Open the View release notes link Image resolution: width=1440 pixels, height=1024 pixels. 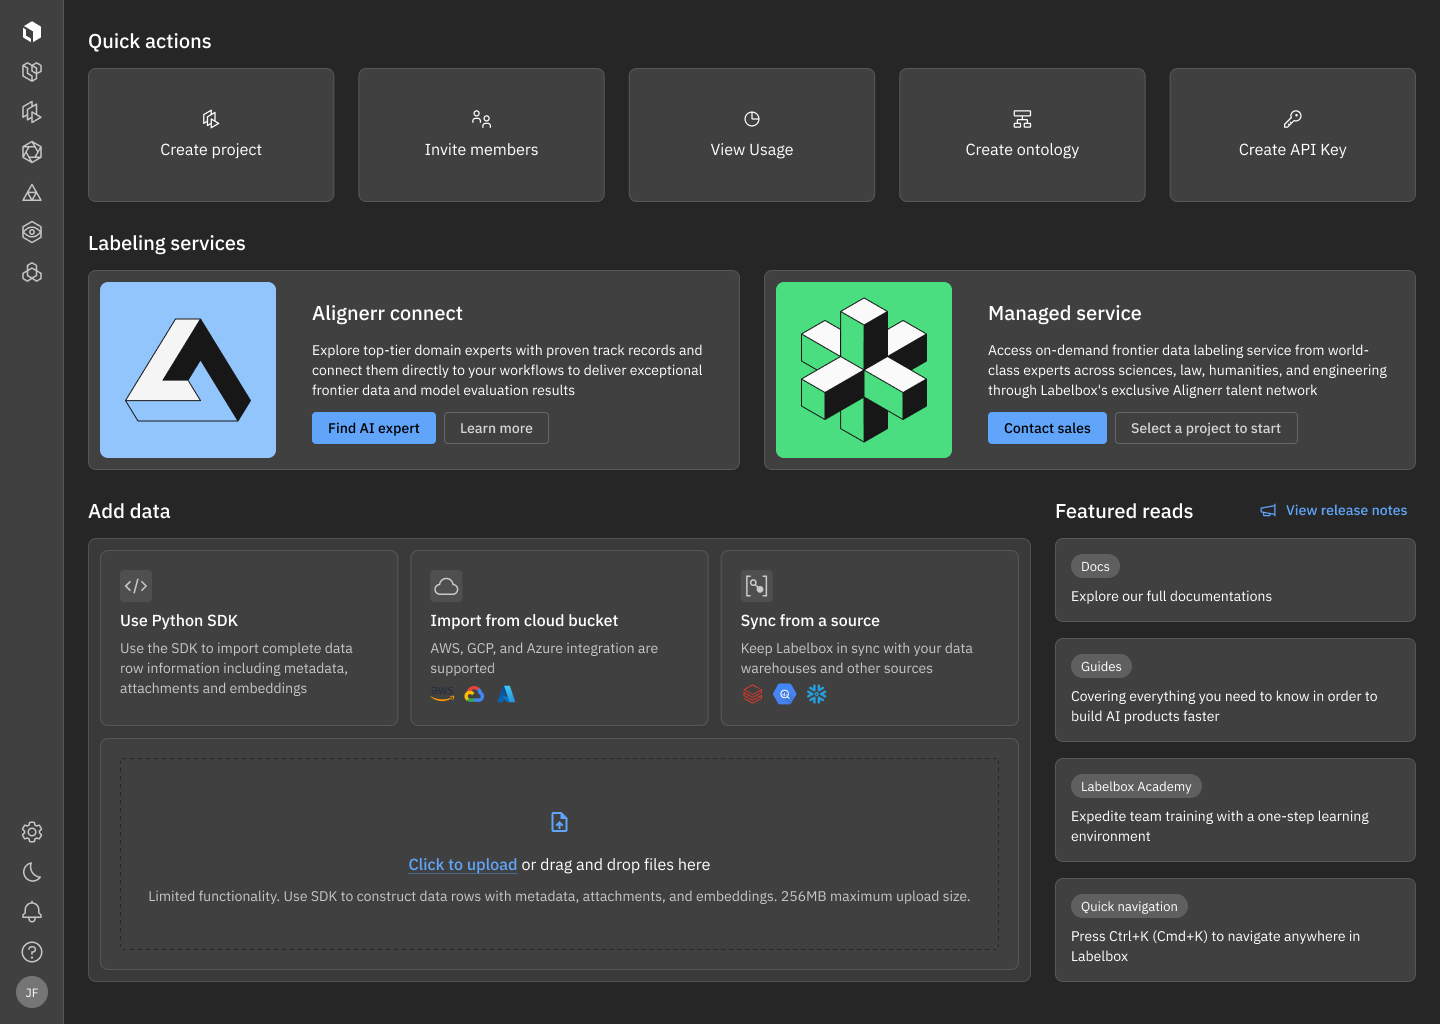[x=1346, y=510]
